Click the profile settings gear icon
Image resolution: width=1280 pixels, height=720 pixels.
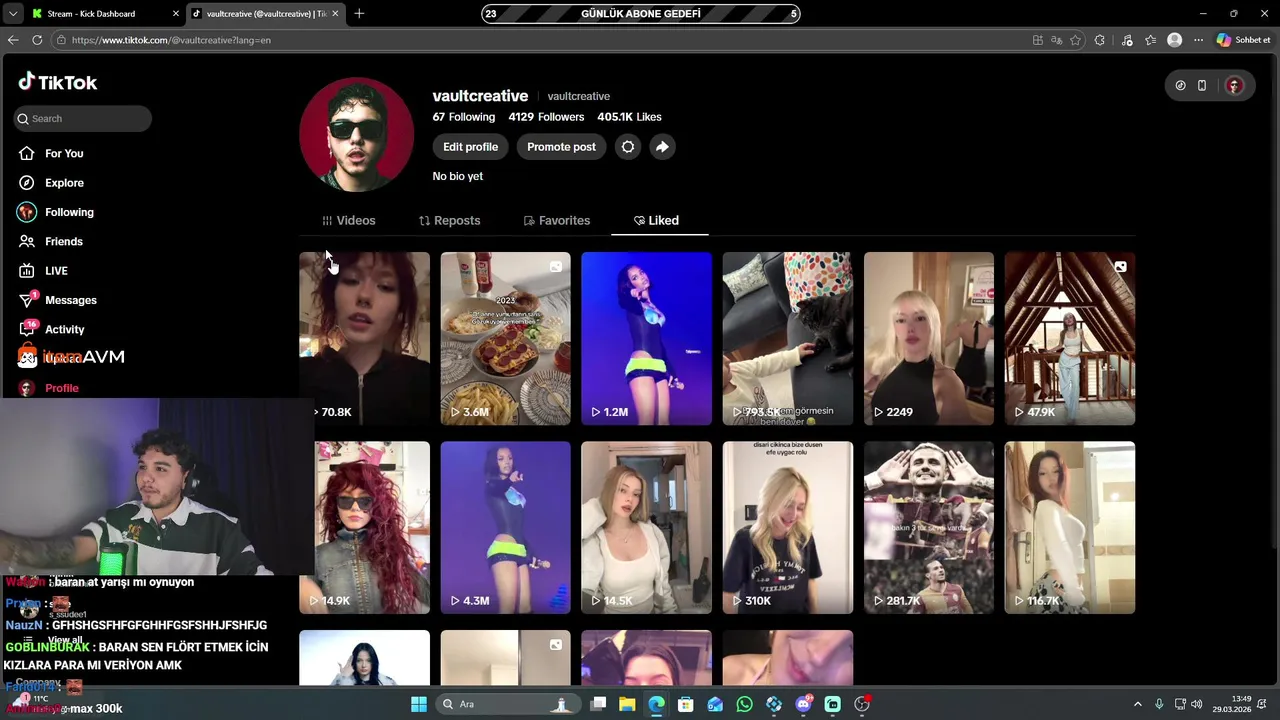[628, 147]
